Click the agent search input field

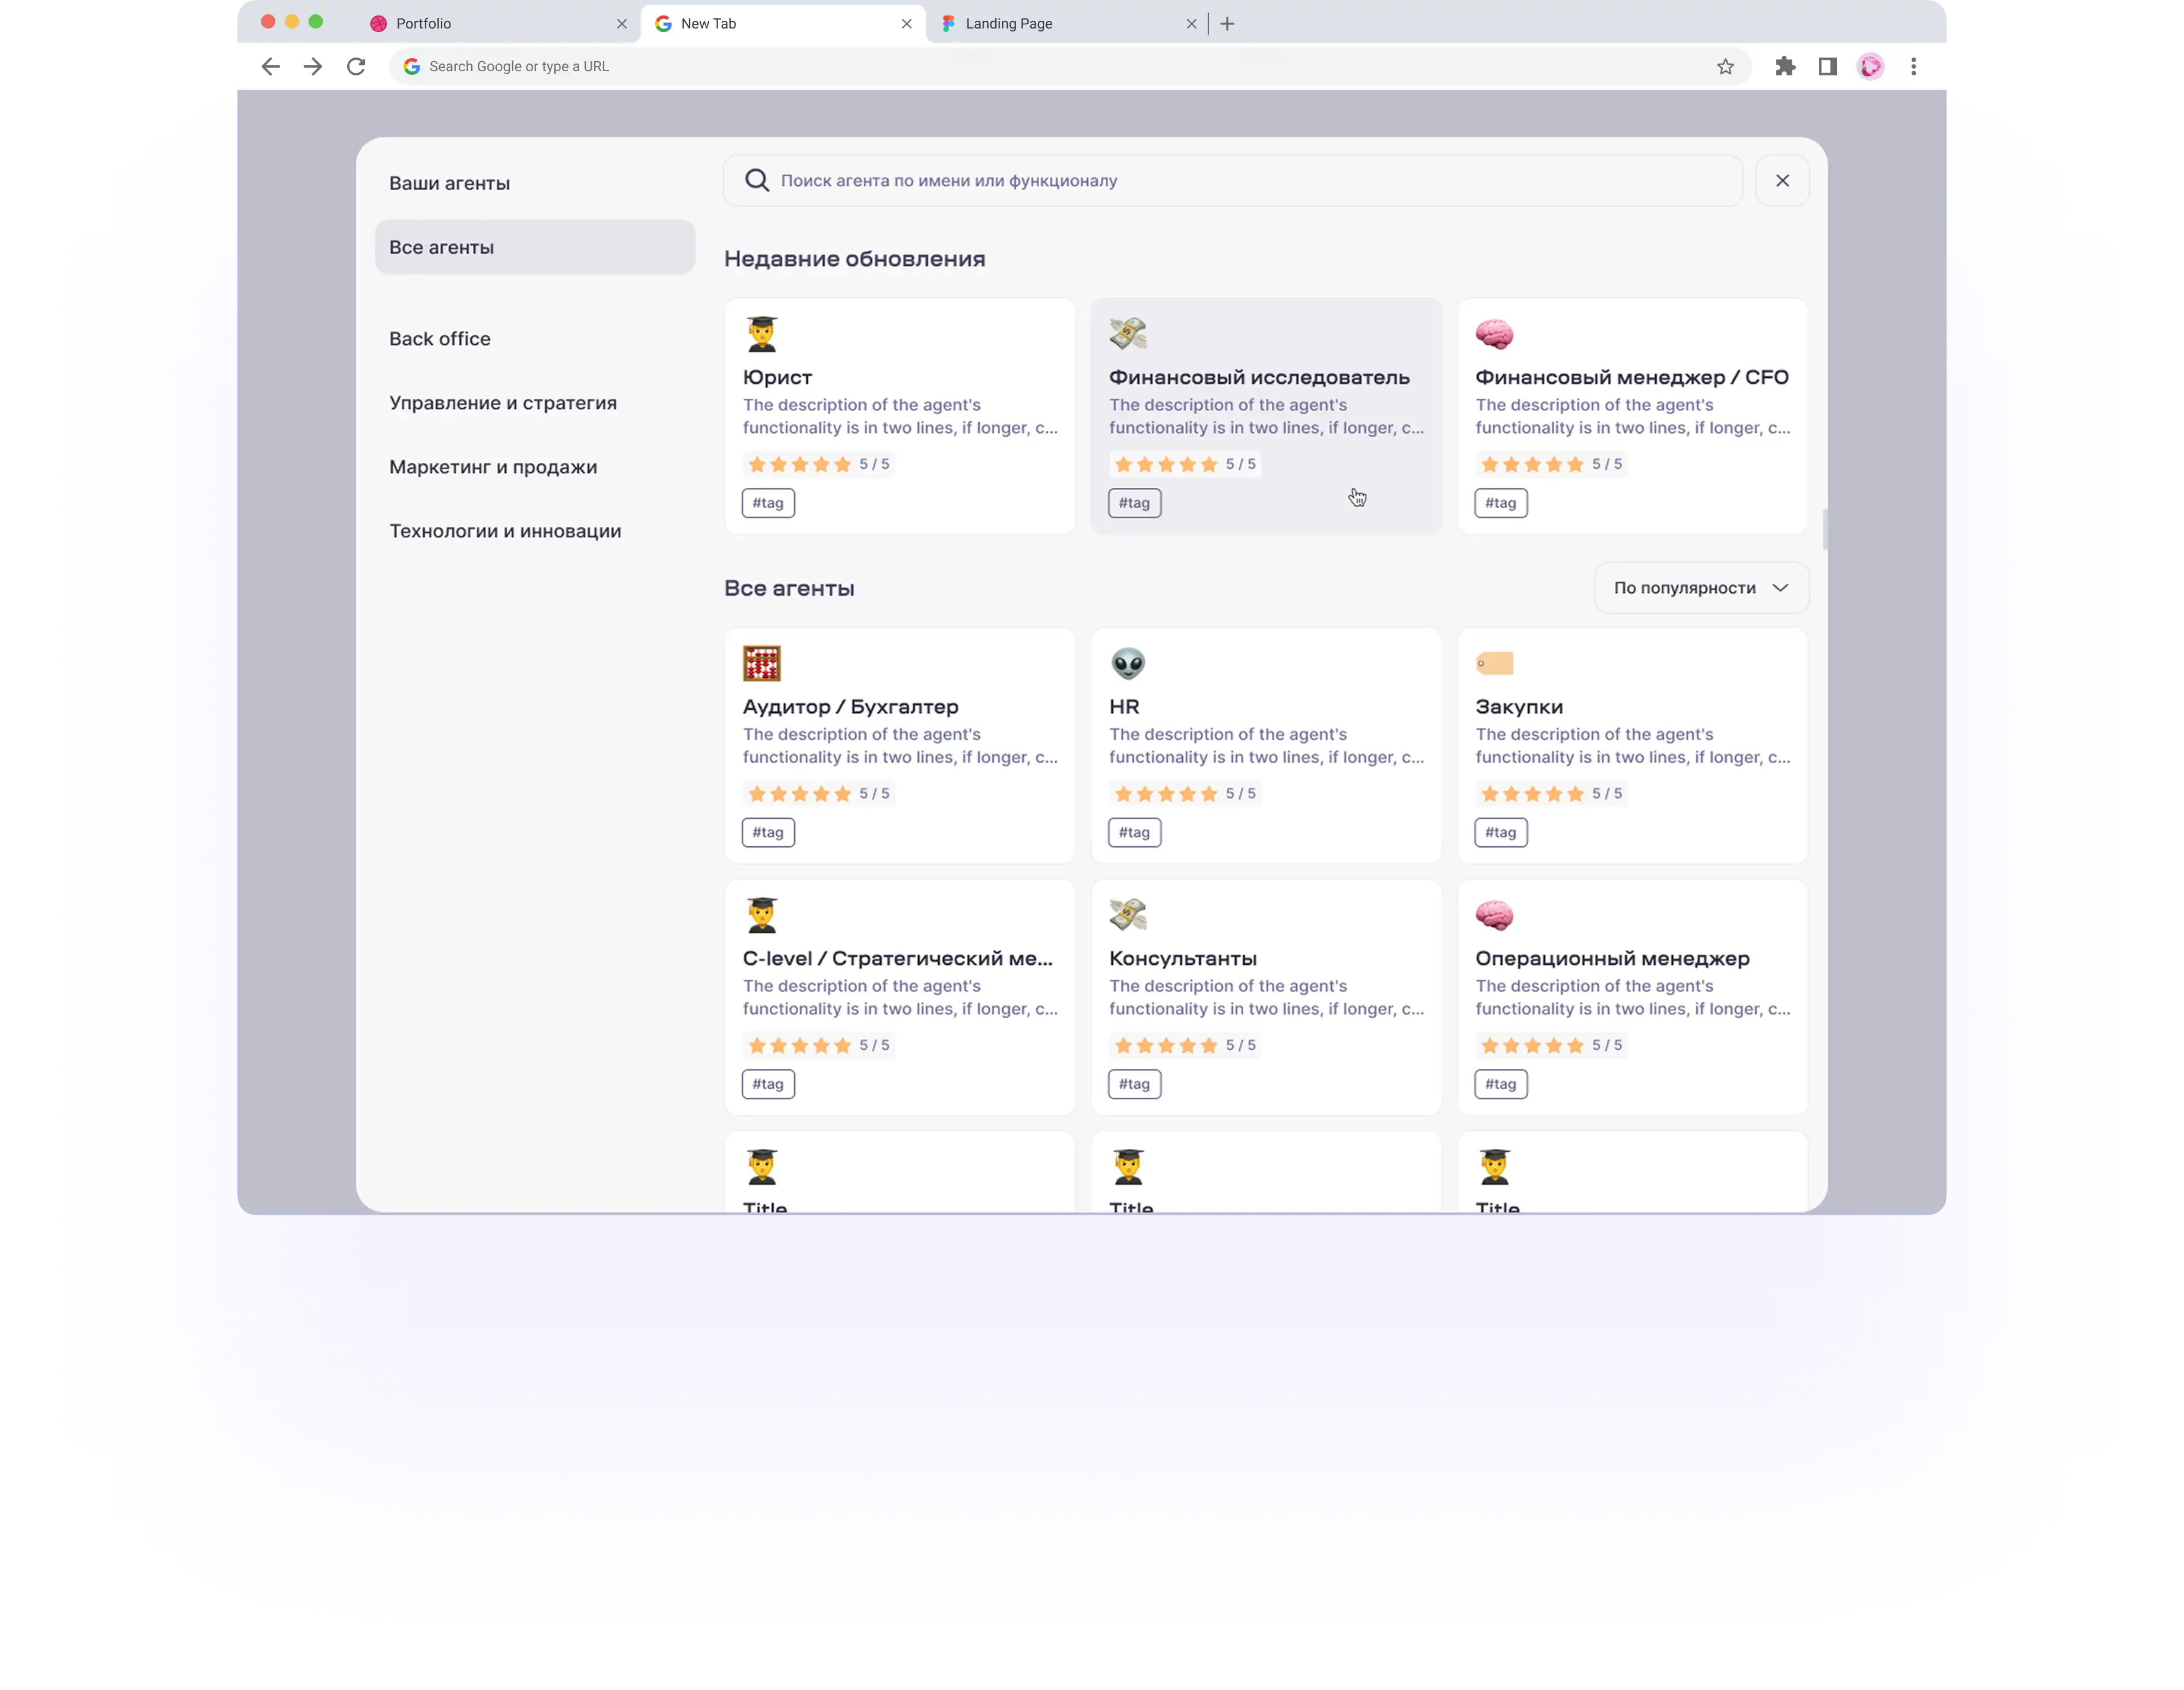1240,180
